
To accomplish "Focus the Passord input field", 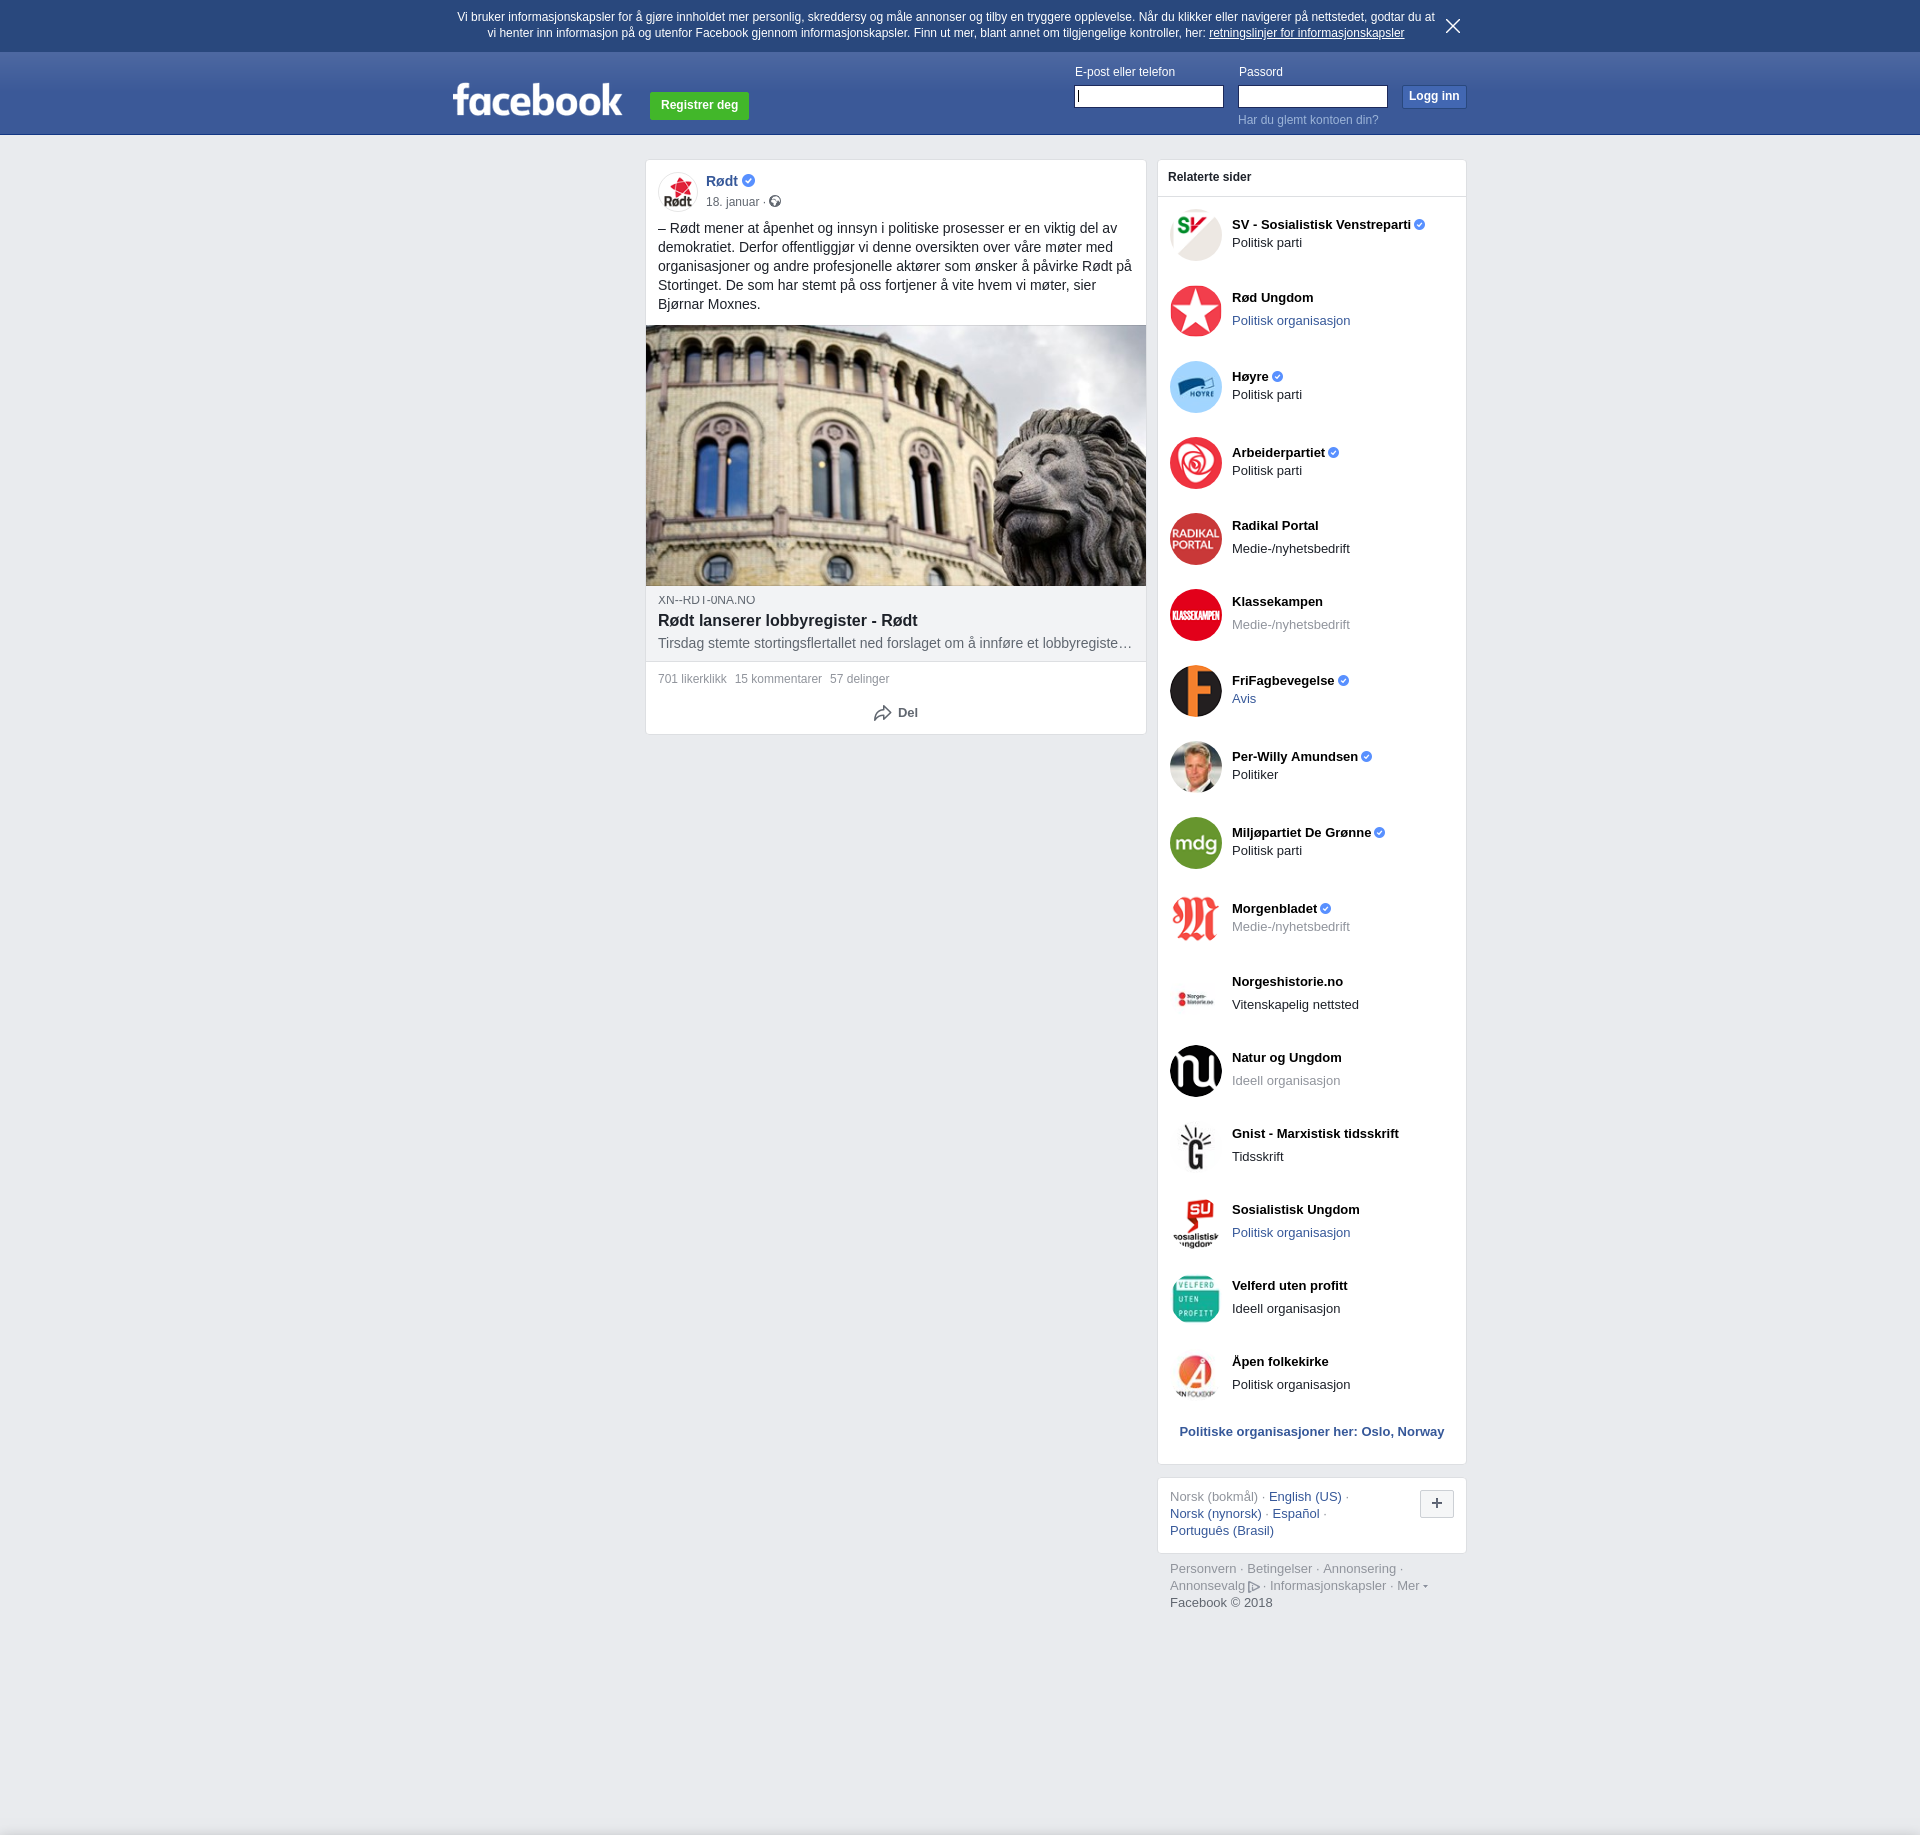I will [x=1313, y=96].
